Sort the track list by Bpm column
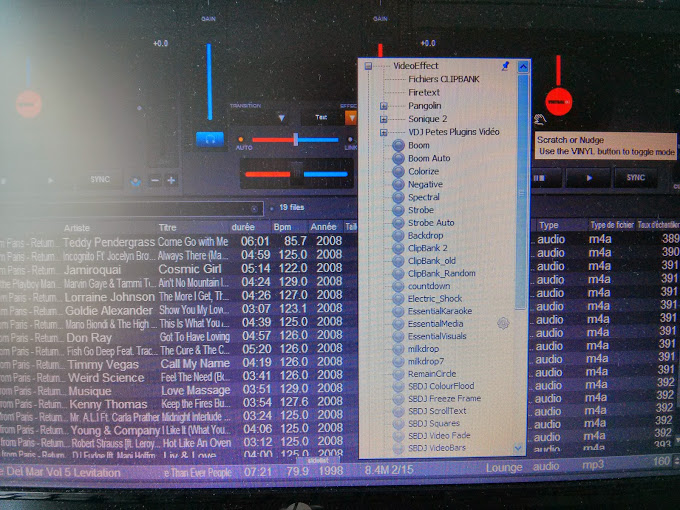The height and width of the screenshot is (510, 680). (283, 227)
